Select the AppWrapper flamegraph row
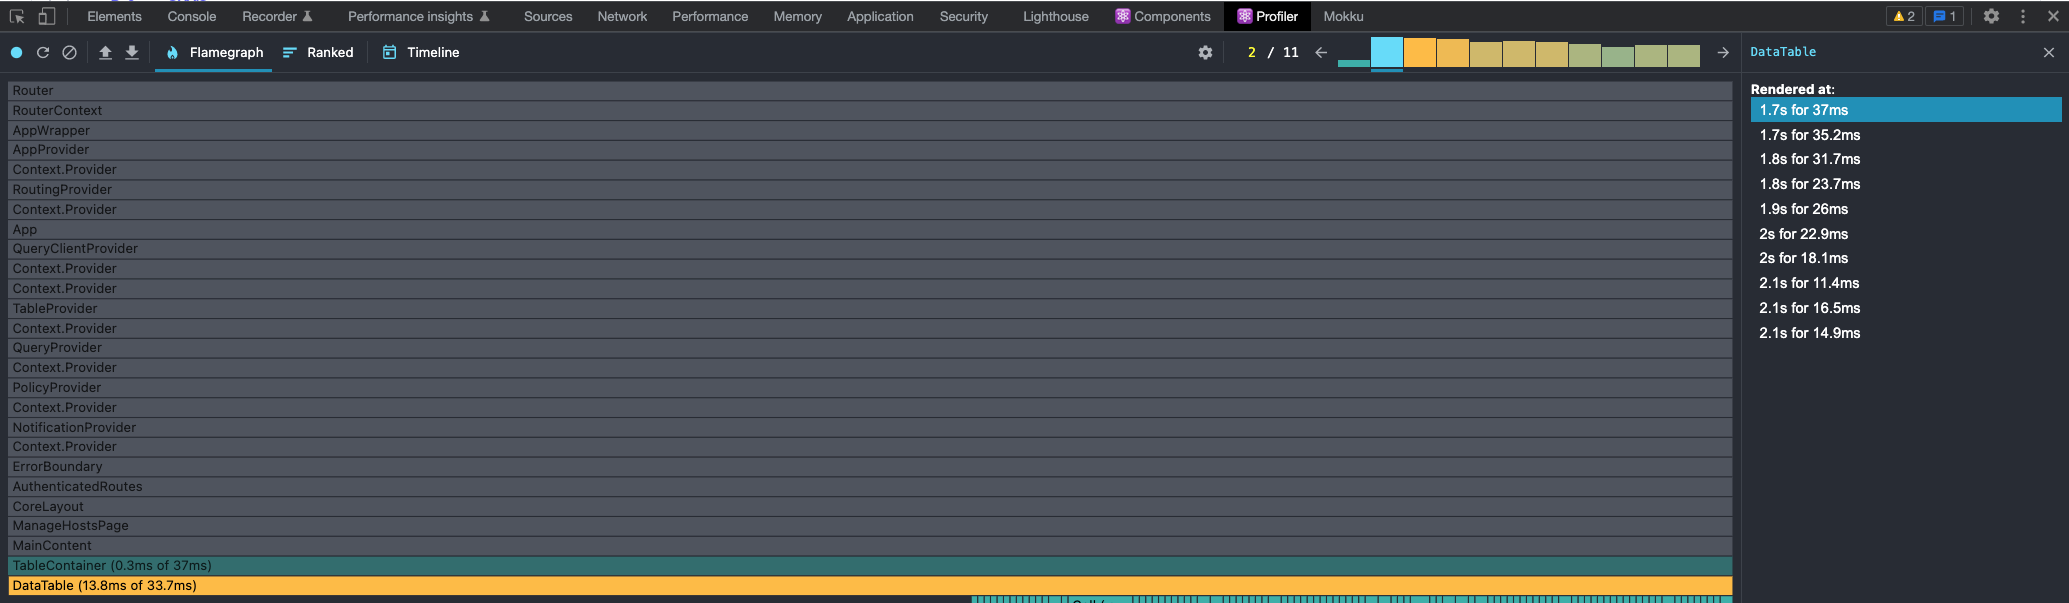2069x603 pixels. (x=870, y=131)
